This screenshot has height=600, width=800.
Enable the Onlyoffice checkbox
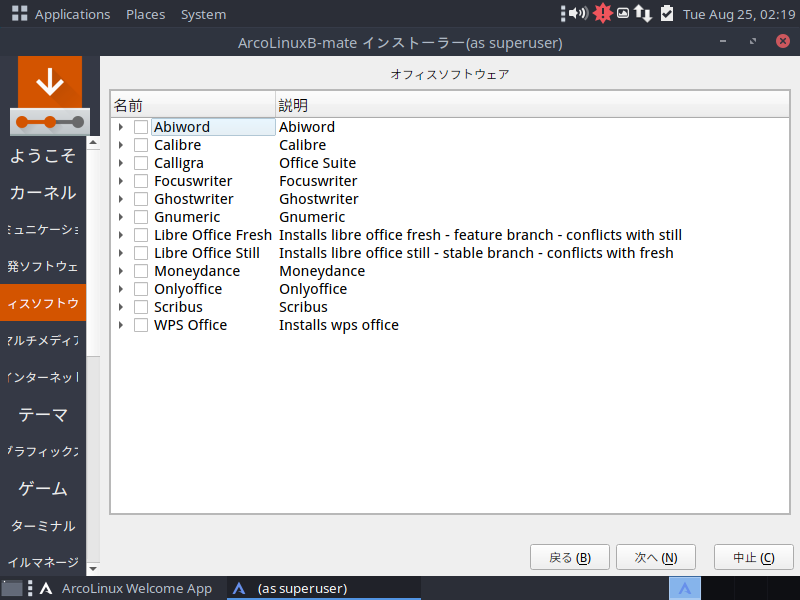(141, 289)
